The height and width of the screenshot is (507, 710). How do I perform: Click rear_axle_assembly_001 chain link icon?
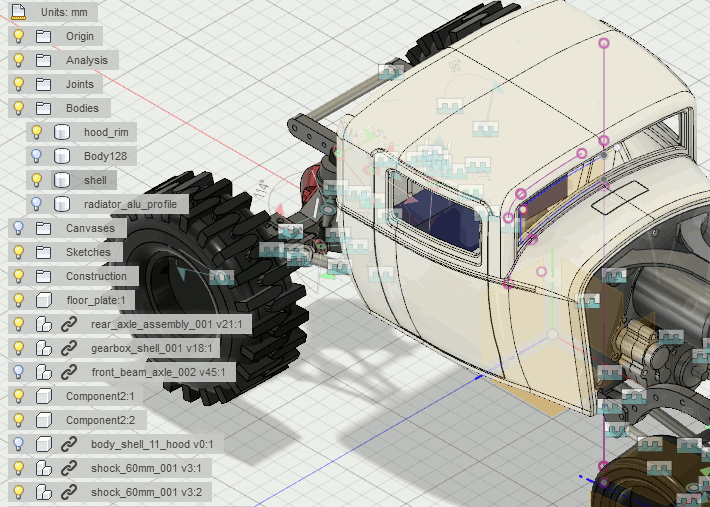pos(69,324)
